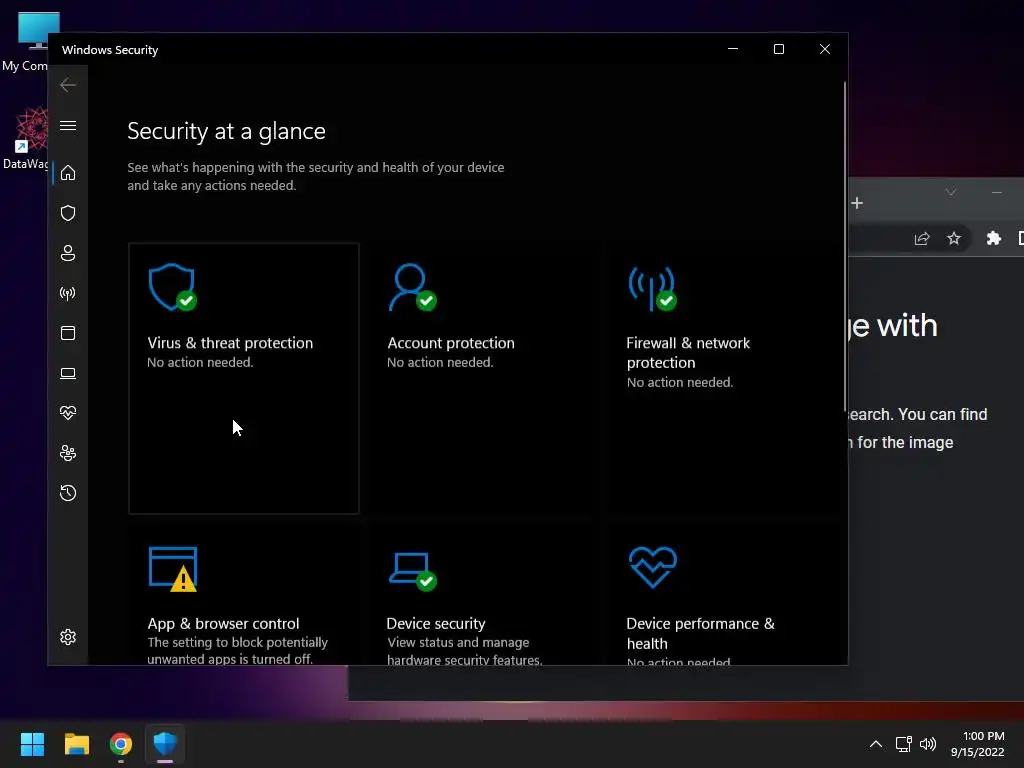The width and height of the screenshot is (1024, 768).
Task: Open extensions puzzle icon in browser
Action: coord(993,238)
